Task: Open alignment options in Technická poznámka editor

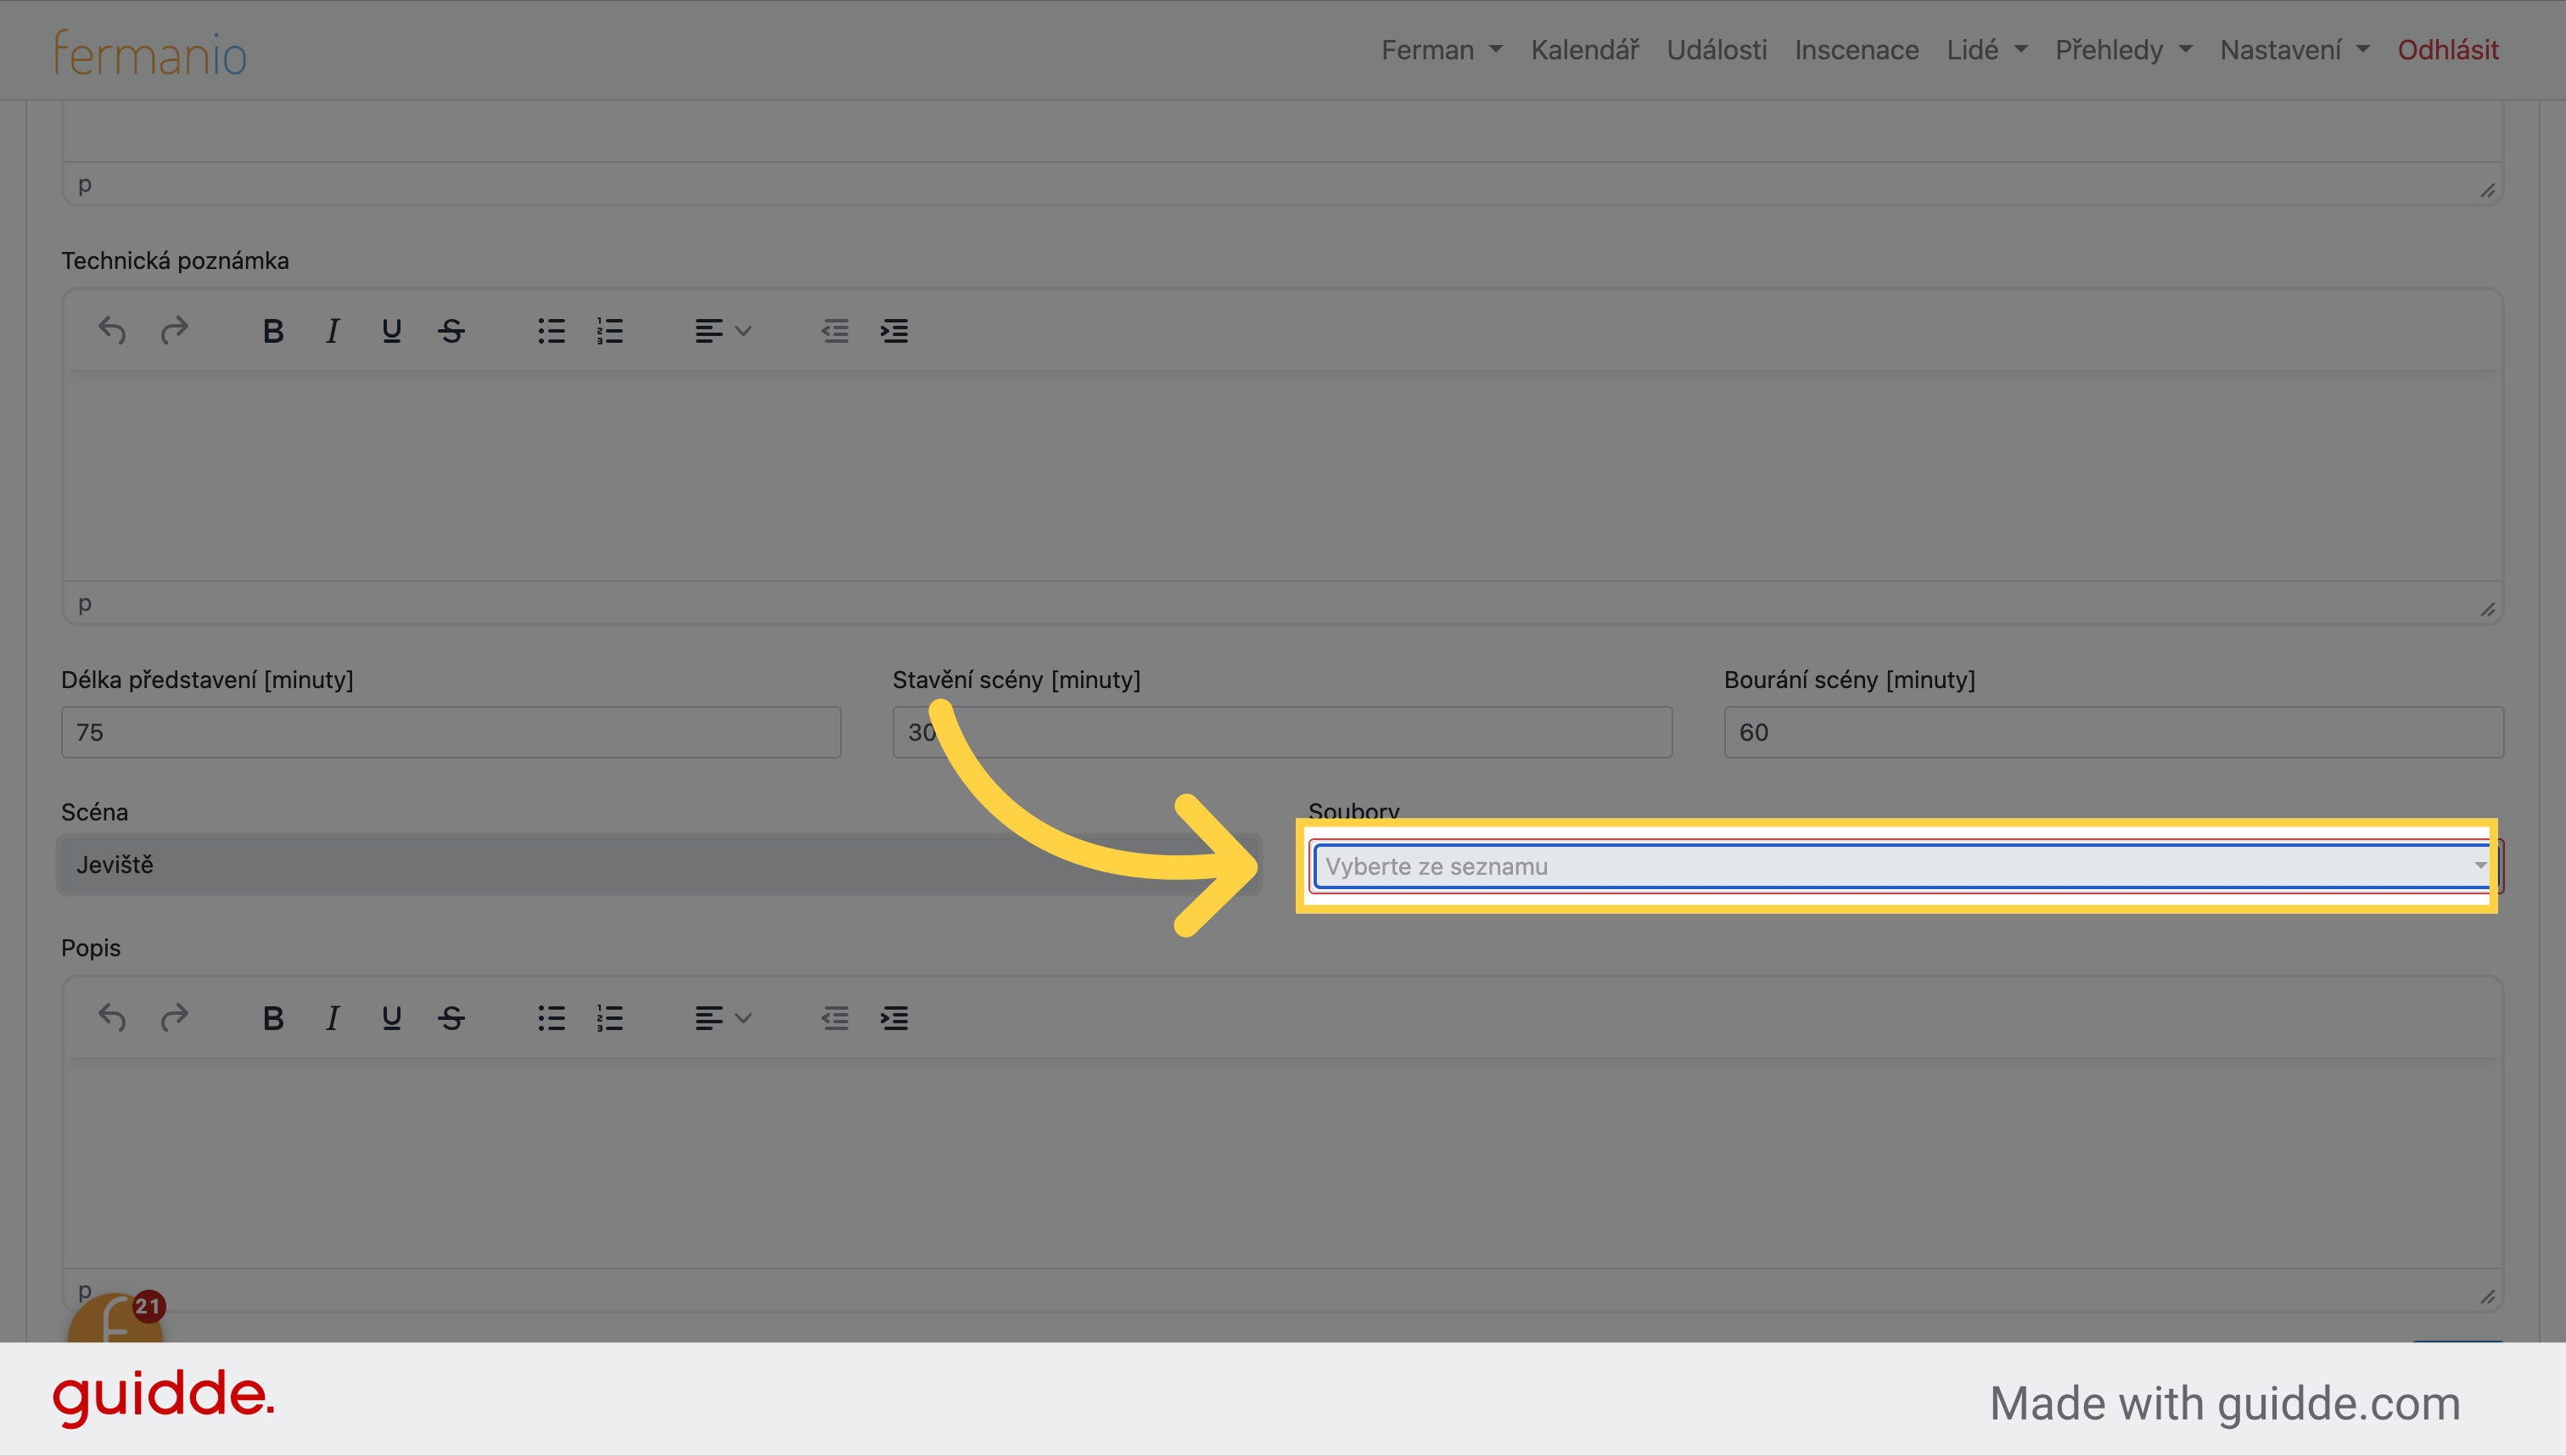Action: click(x=723, y=330)
